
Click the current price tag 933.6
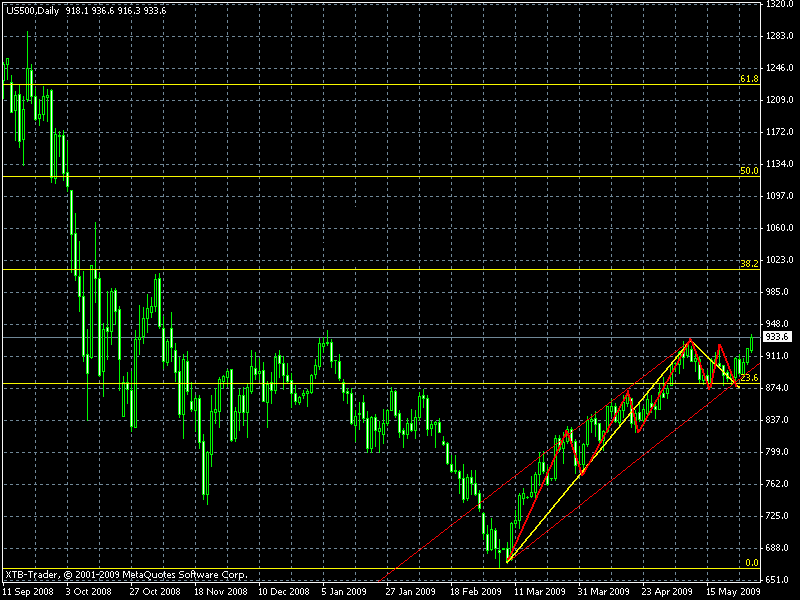click(777, 337)
